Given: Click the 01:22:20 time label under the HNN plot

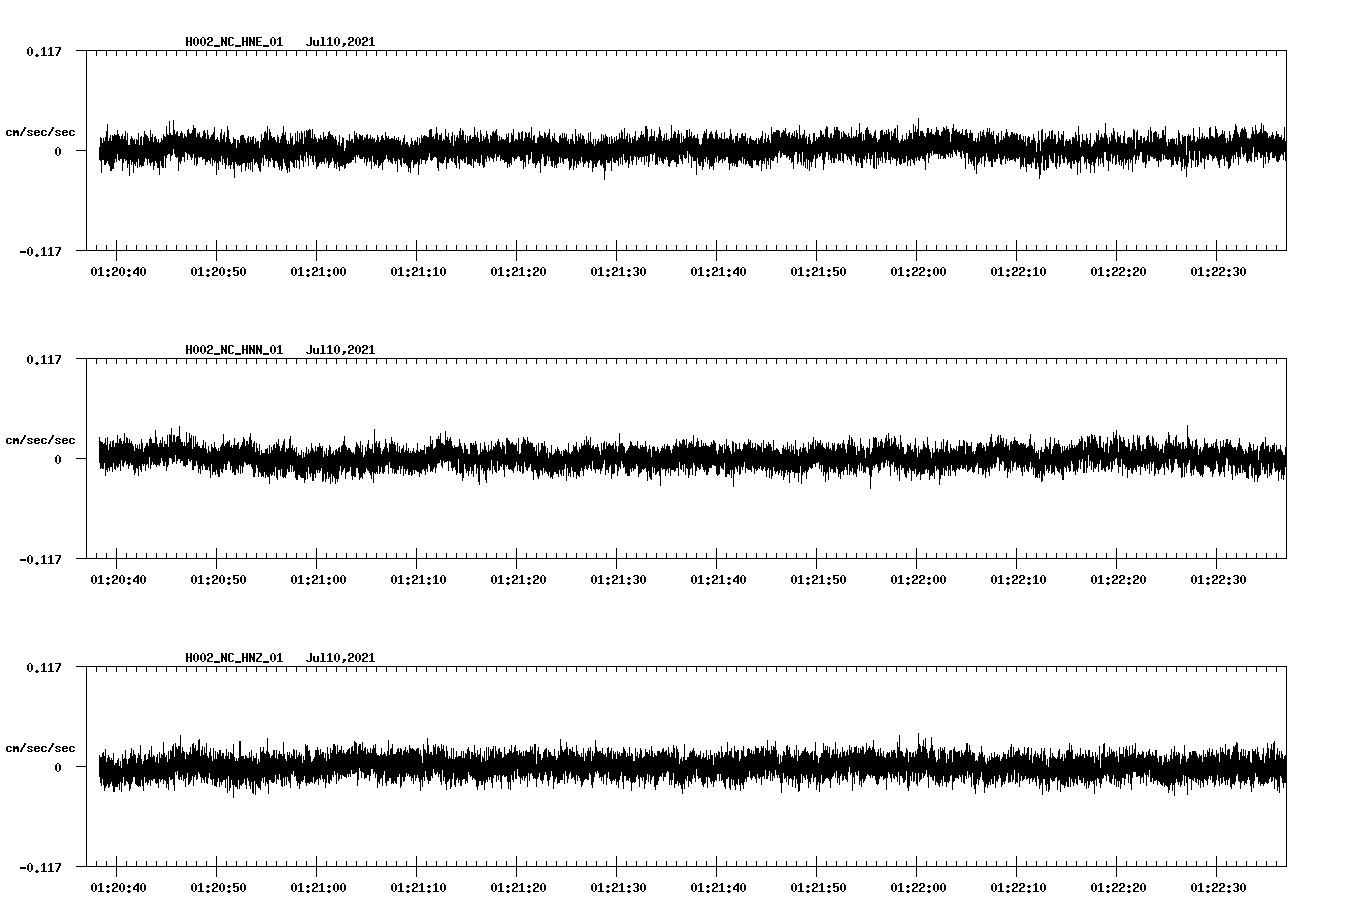Looking at the screenshot, I should click(x=1118, y=580).
